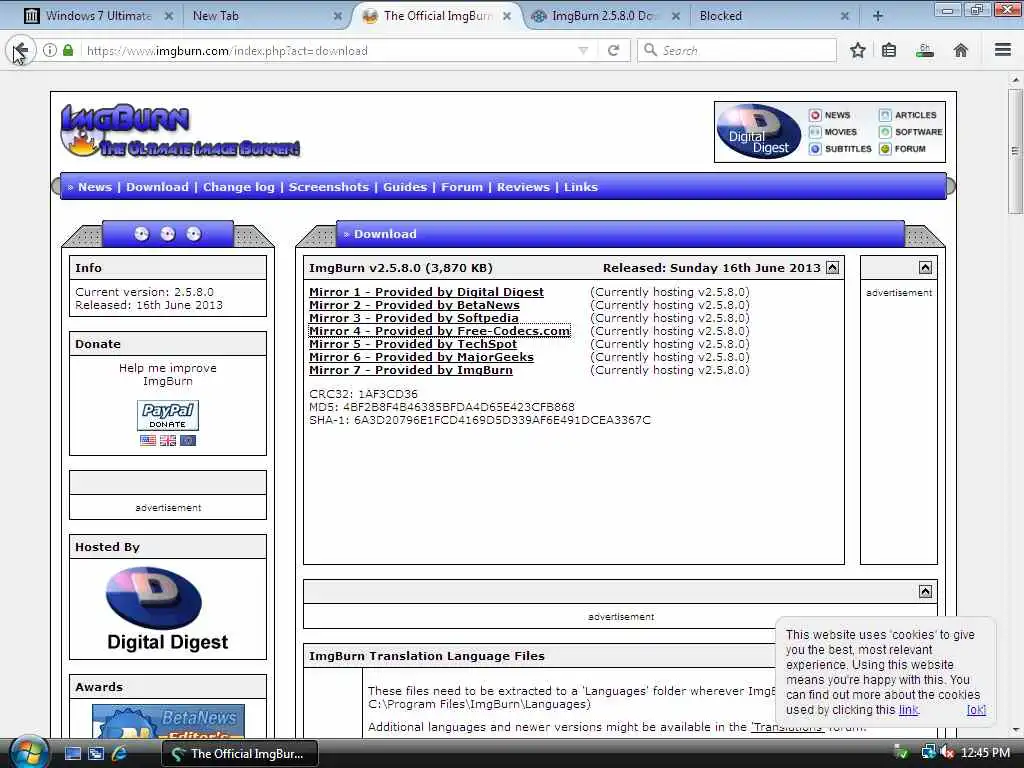Image resolution: width=1024 pixels, height=768 pixels.
Task: Open the downloads arrow icon
Action: click(925, 50)
